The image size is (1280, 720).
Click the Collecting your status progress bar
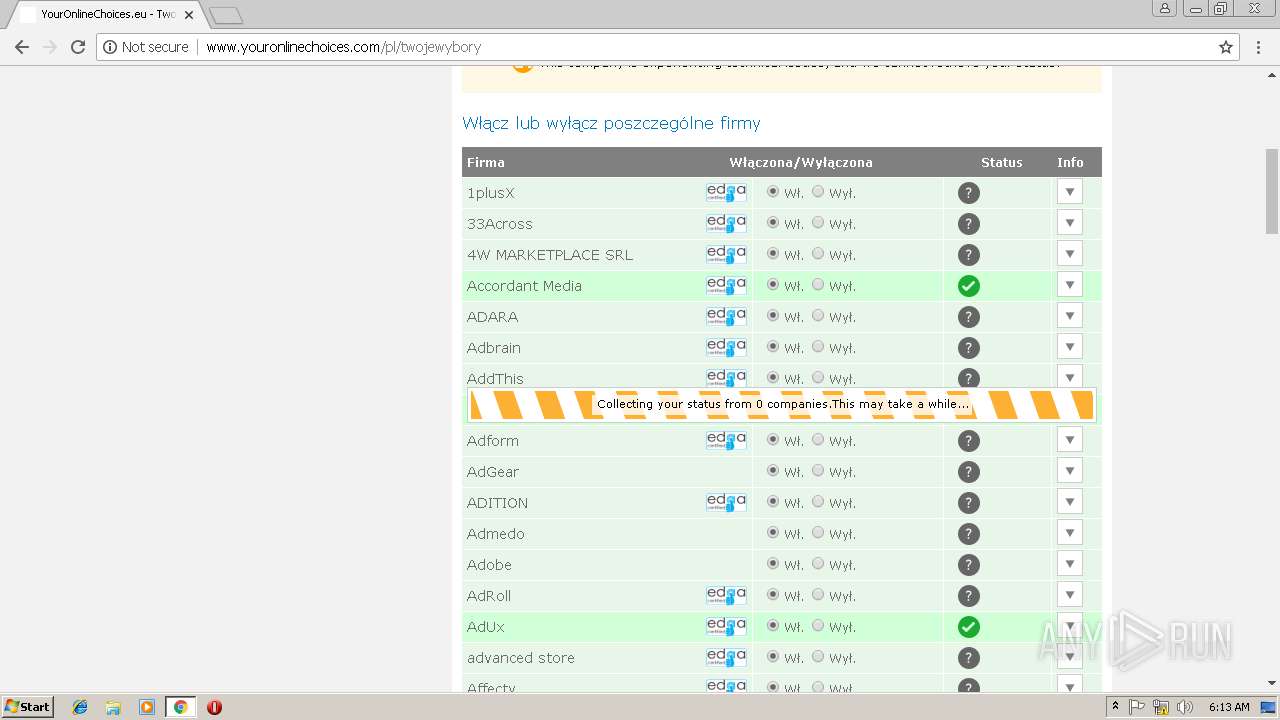pyautogui.click(x=782, y=405)
